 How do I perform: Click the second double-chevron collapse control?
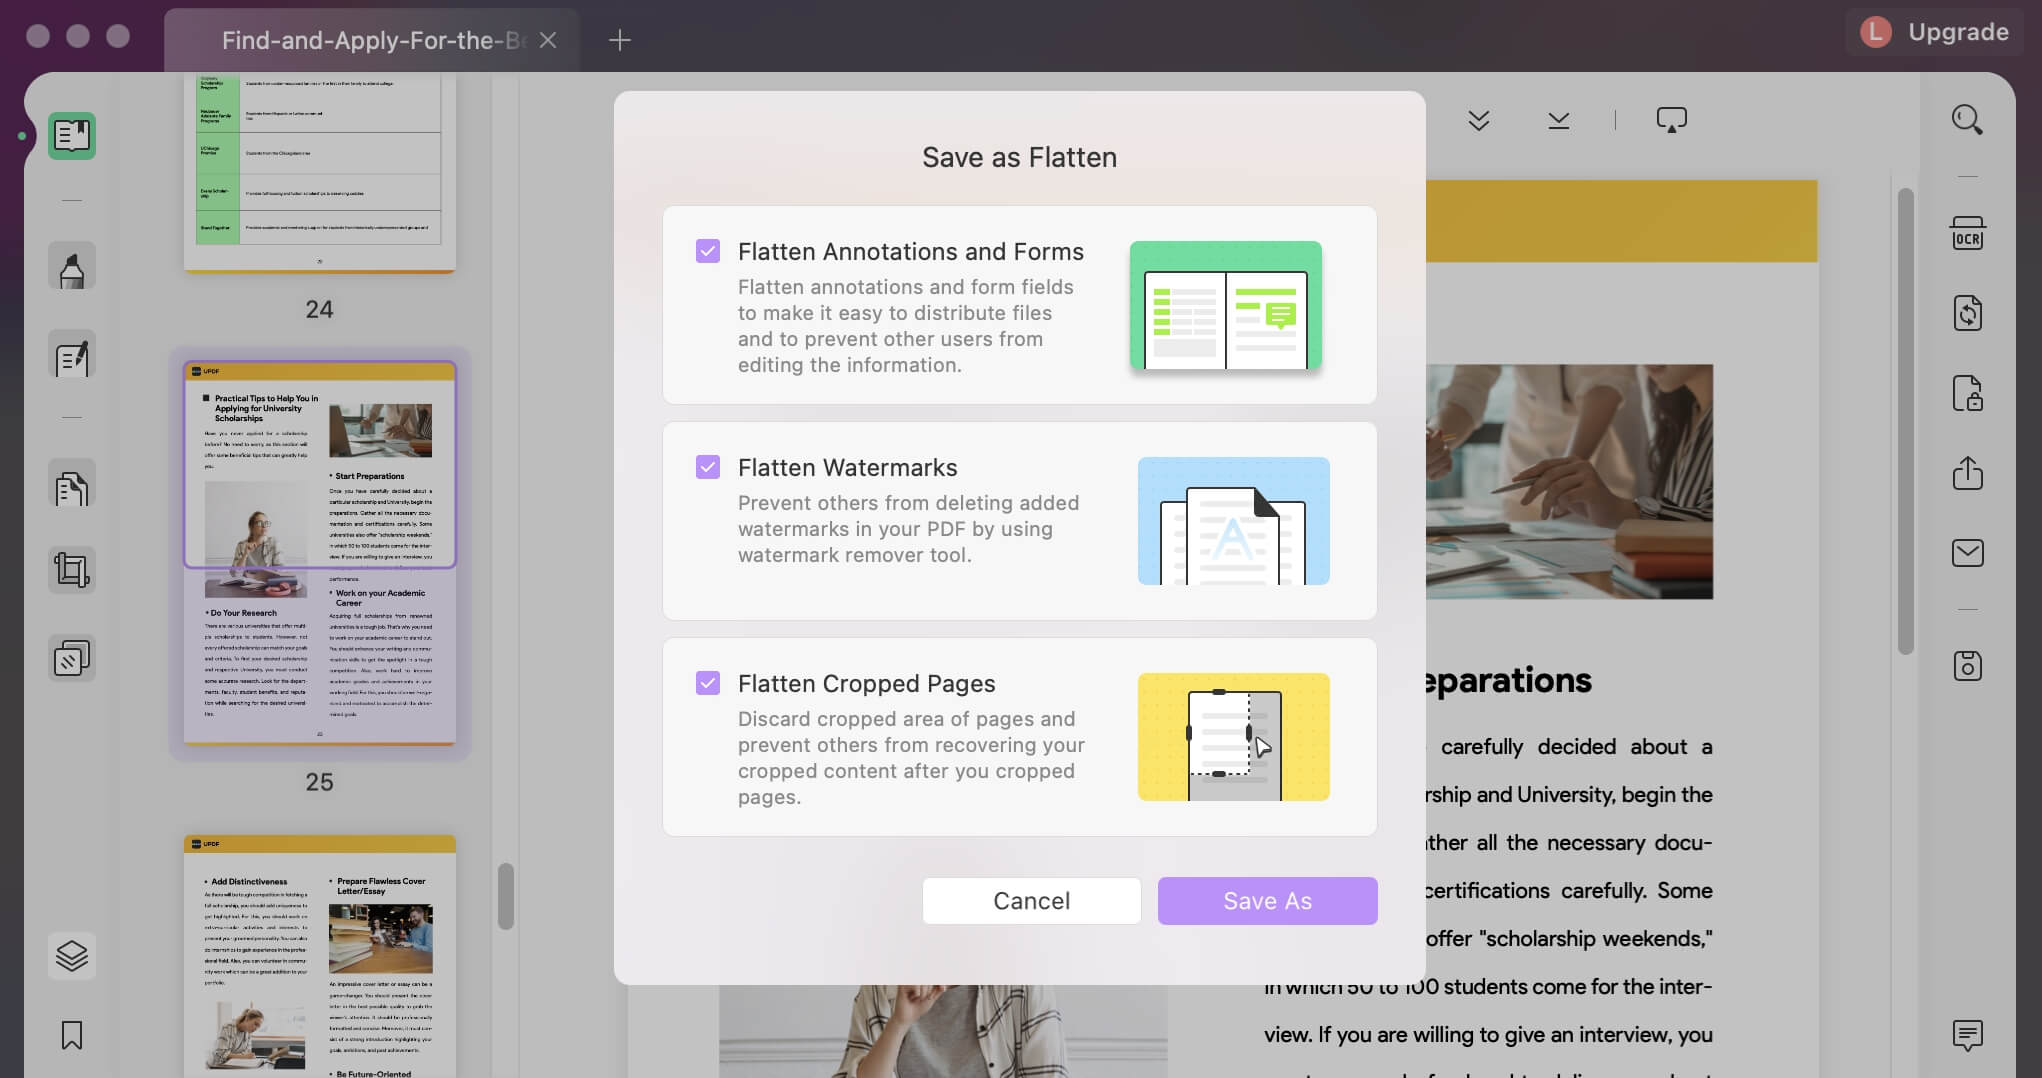coord(1557,120)
